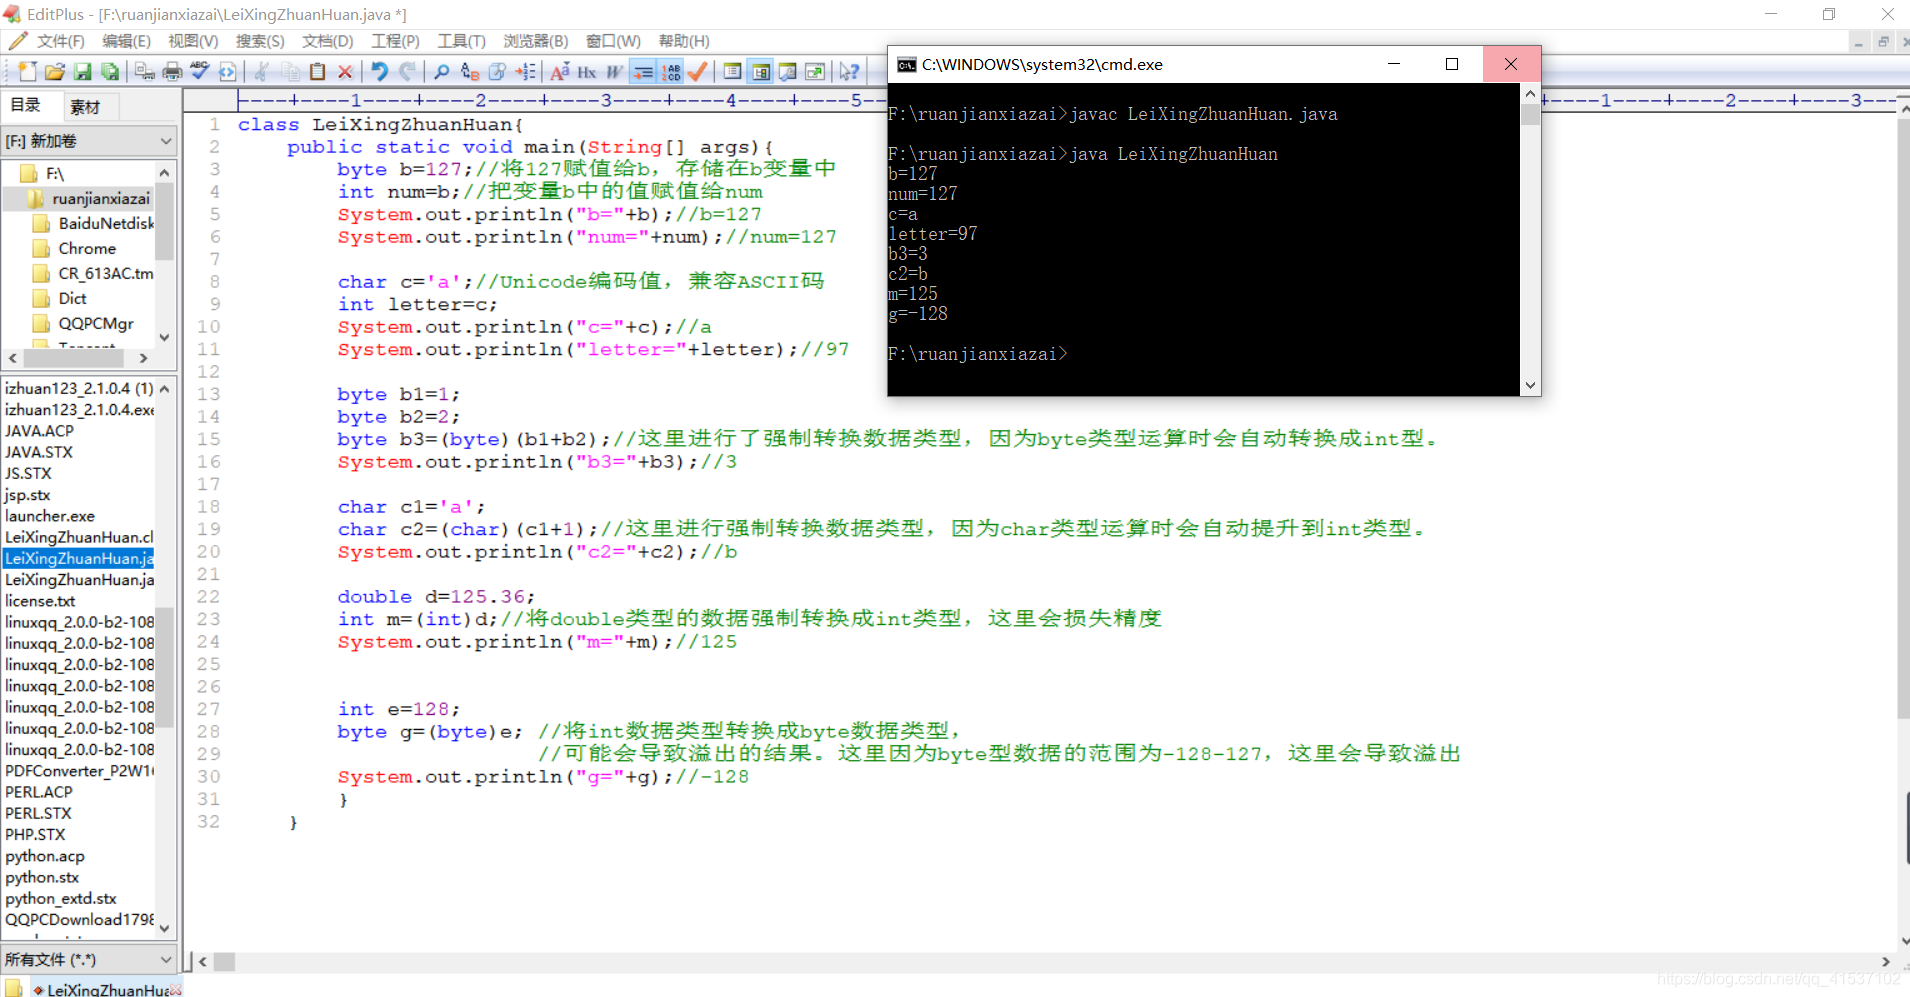Image resolution: width=1910 pixels, height=997 pixels.
Task: Click the Copy icon in the toolbar
Action: pyautogui.click(x=290, y=71)
